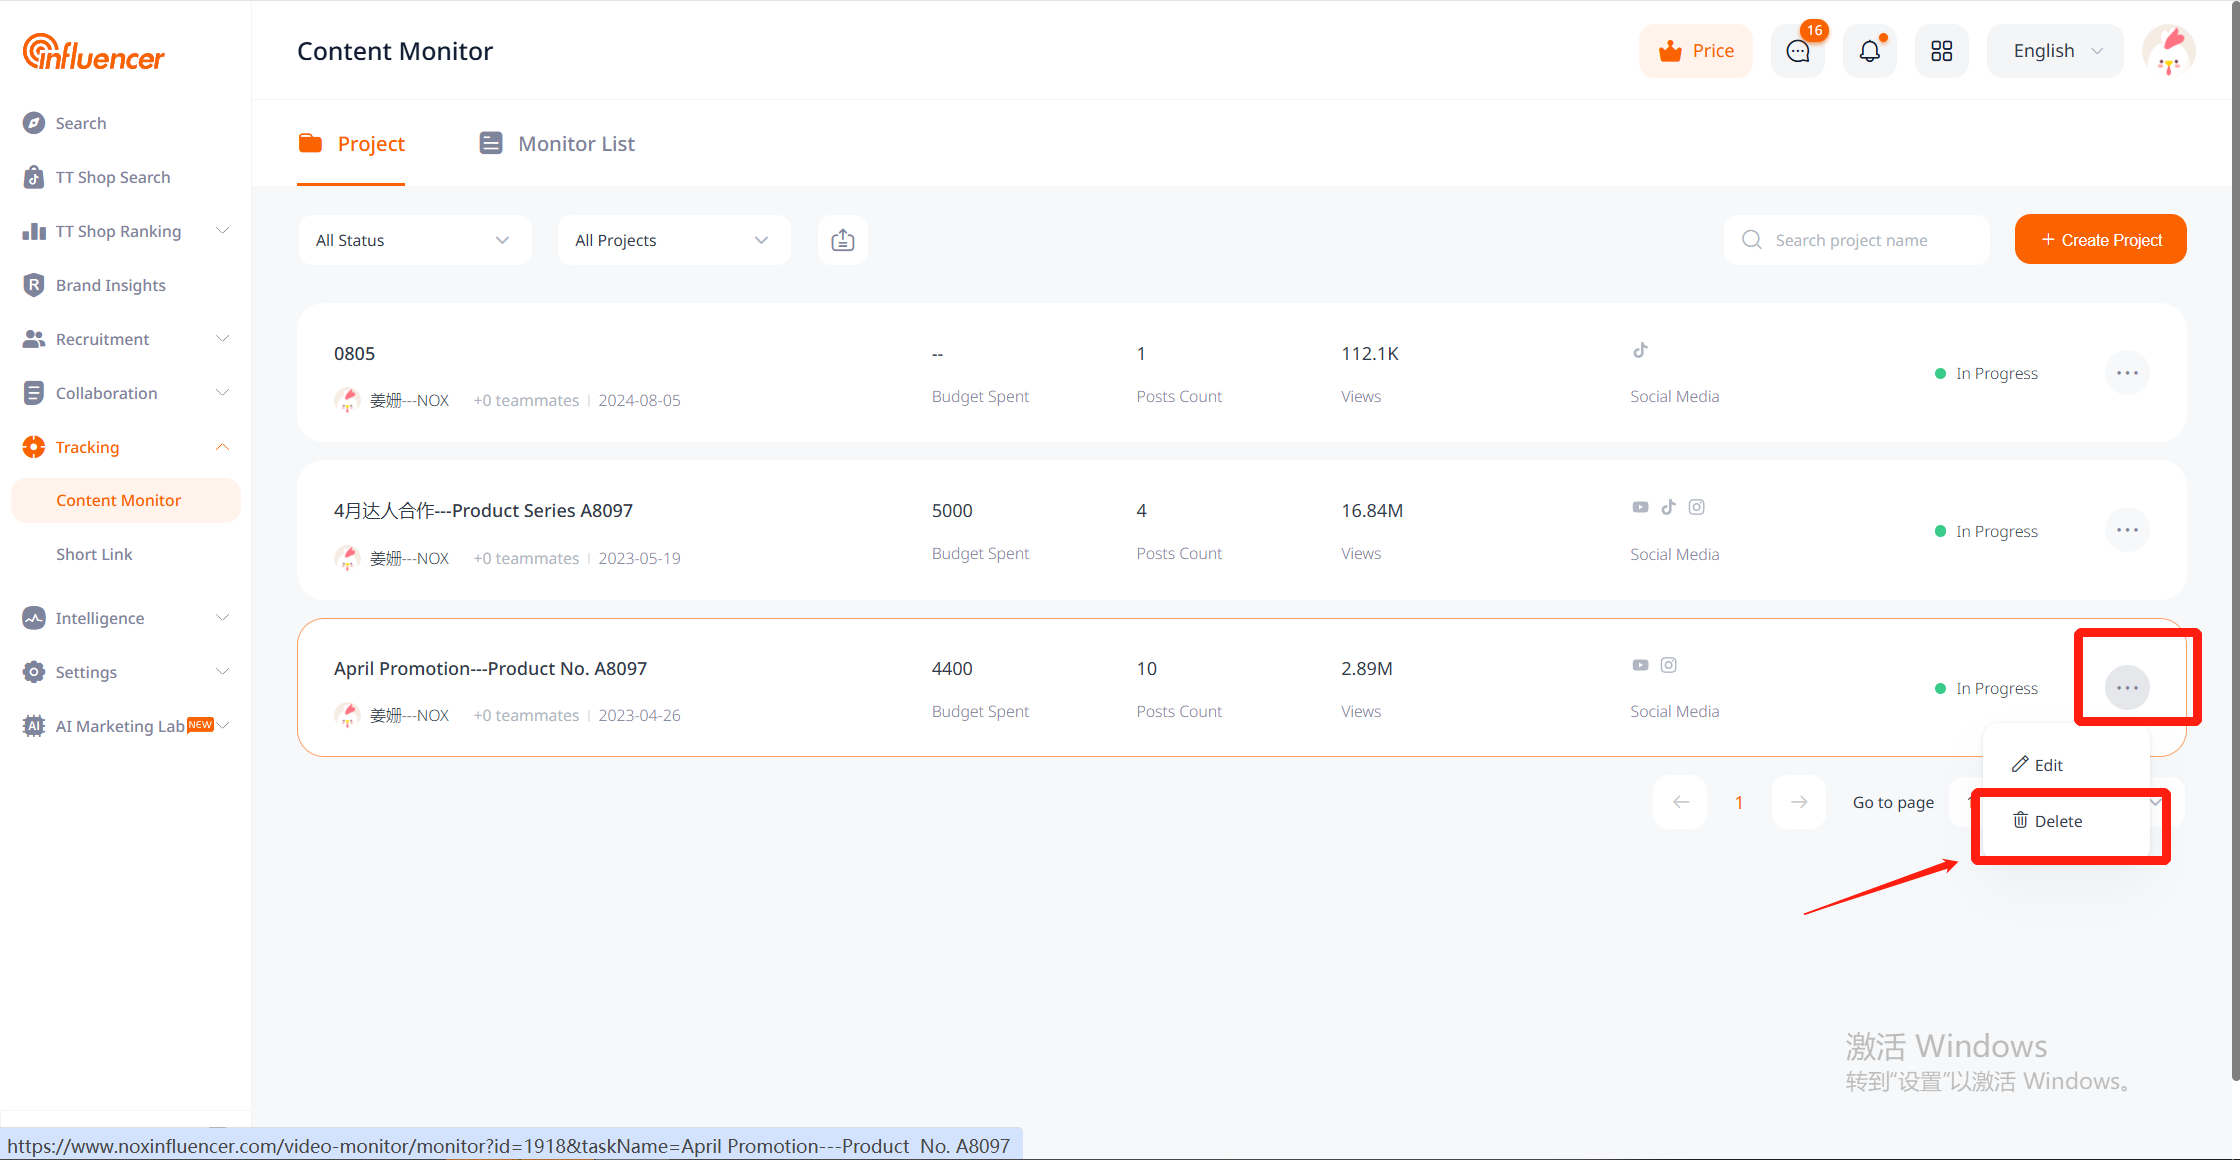Open the All Status dropdown
This screenshot has width=2240, height=1160.
click(414, 240)
